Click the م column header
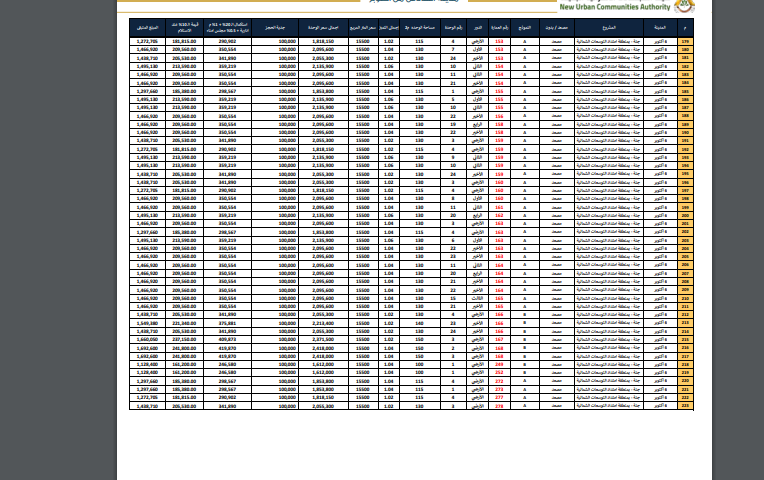Image resolution: width=764 pixels, height=480 pixels. pos(685,28)
